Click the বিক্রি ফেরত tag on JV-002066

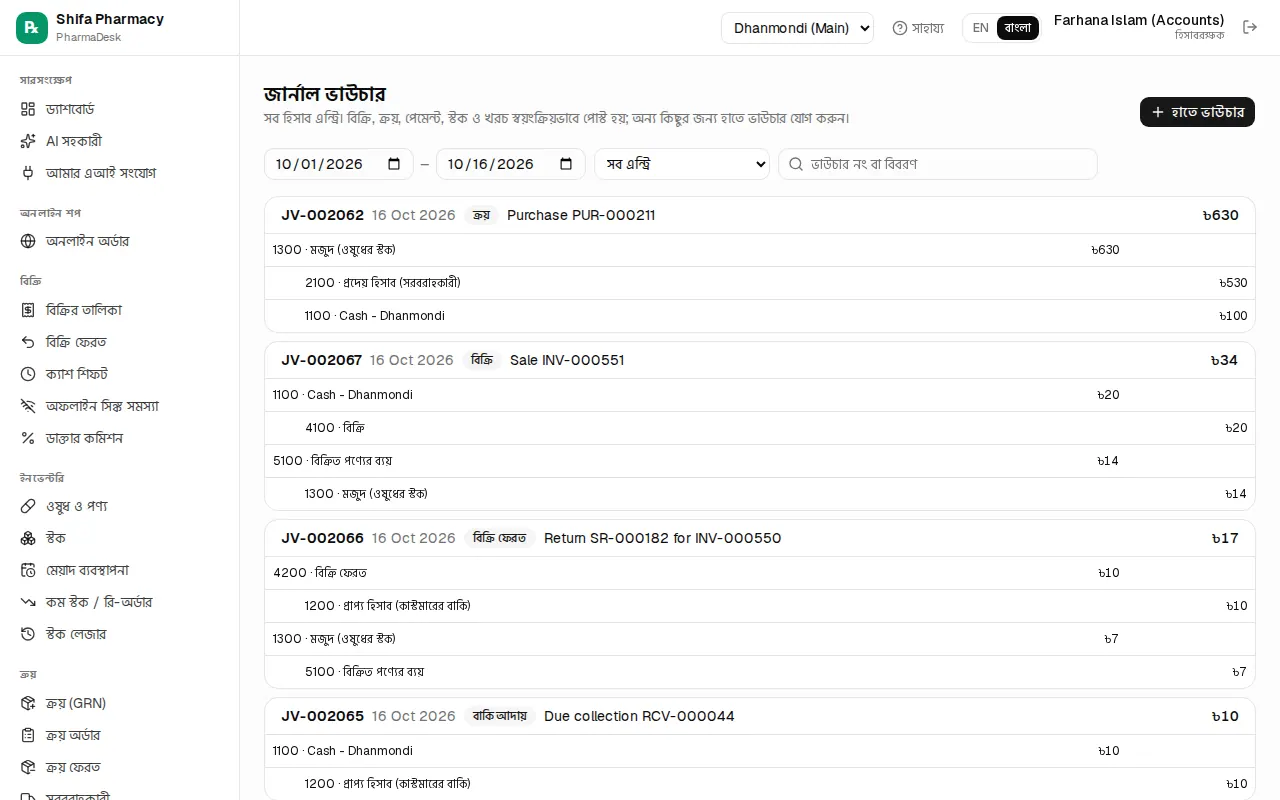coord(500,538)
